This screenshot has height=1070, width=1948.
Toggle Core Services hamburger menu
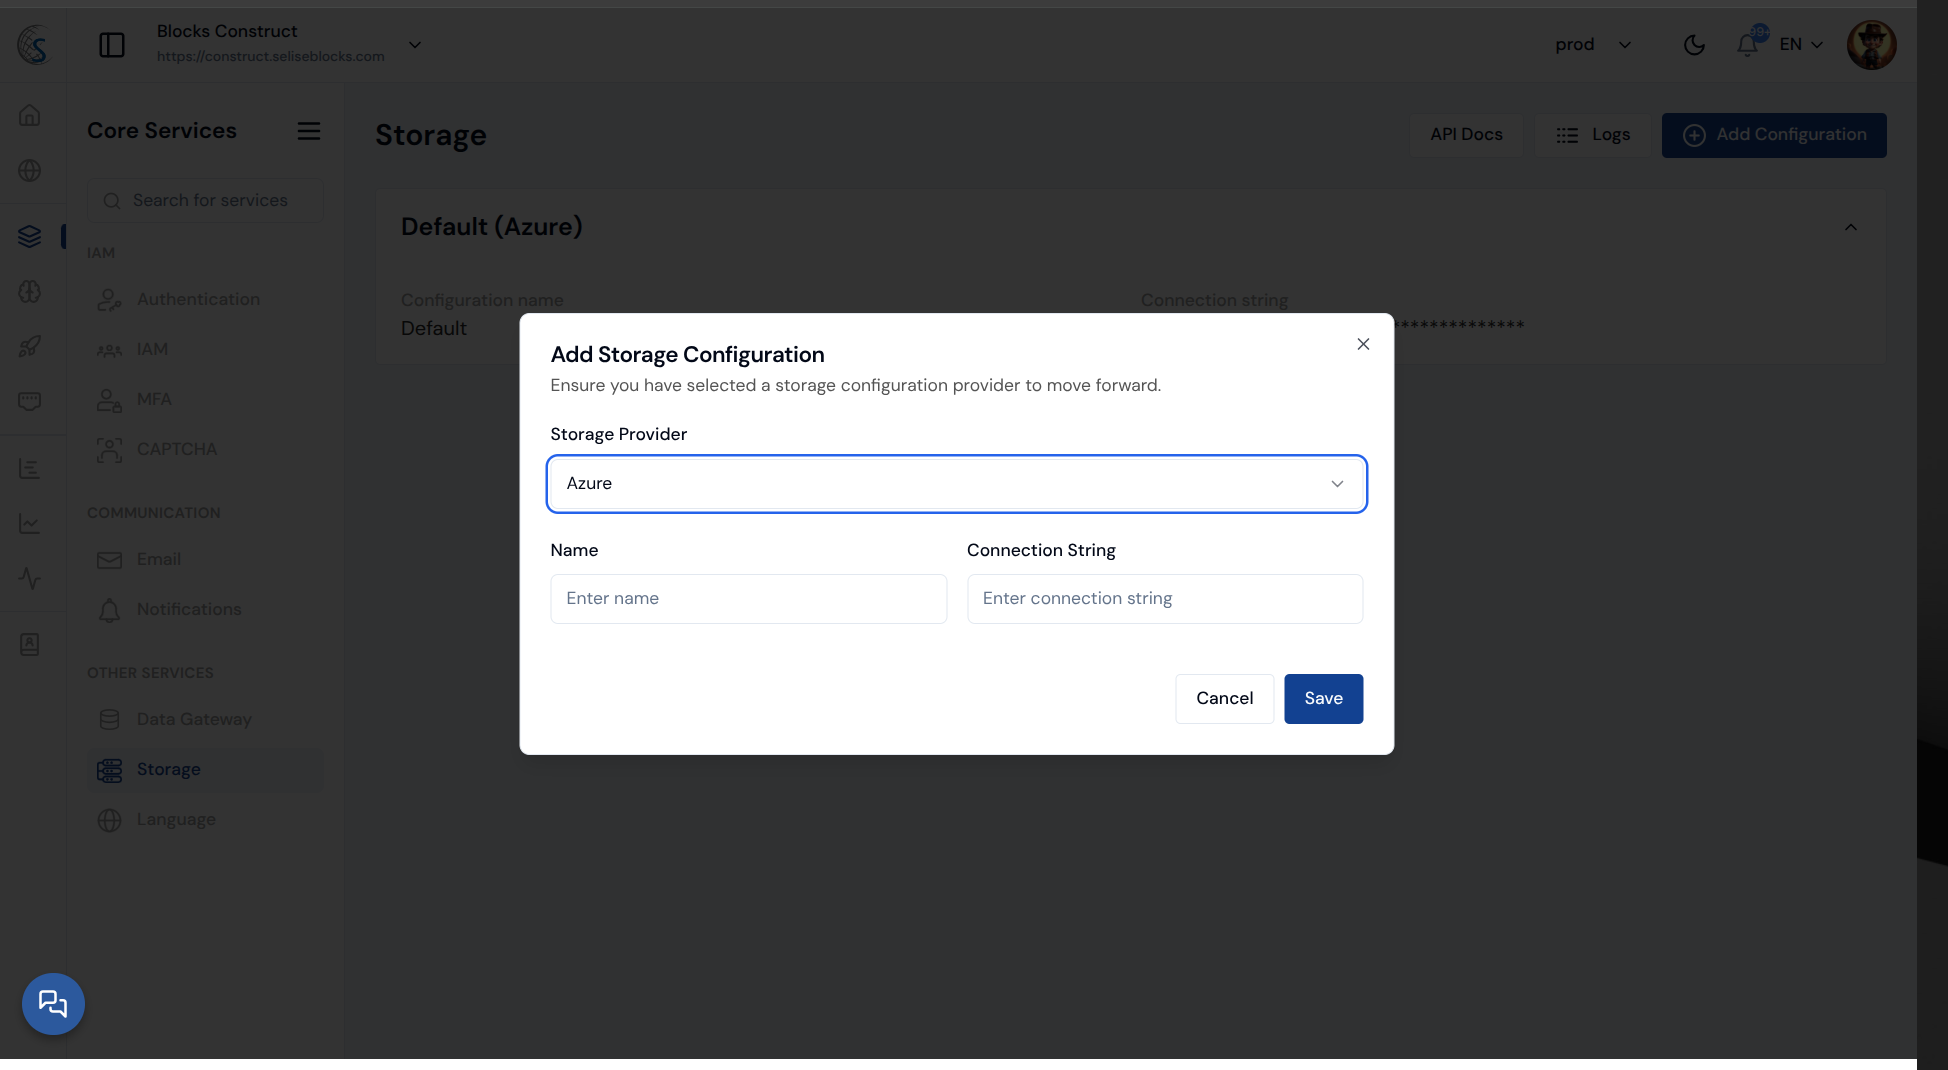pos(309,131)
